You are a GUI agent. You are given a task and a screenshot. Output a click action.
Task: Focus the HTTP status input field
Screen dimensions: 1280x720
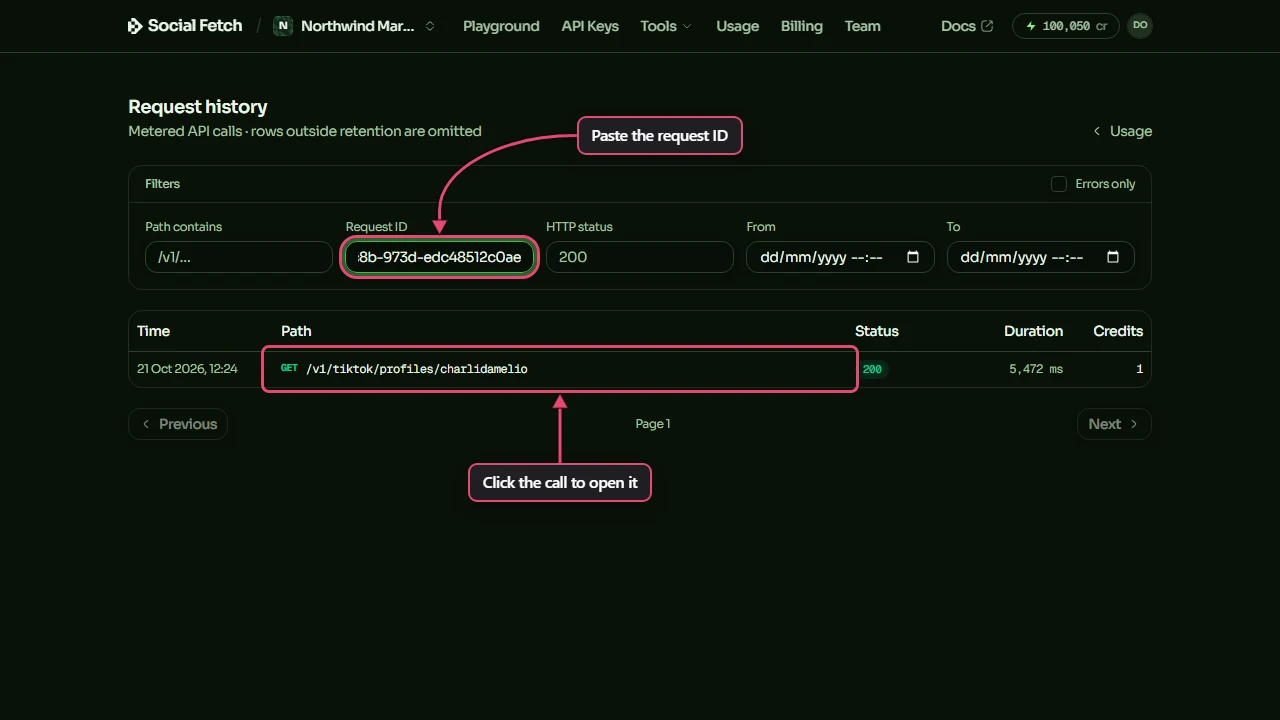coord(640,257)
